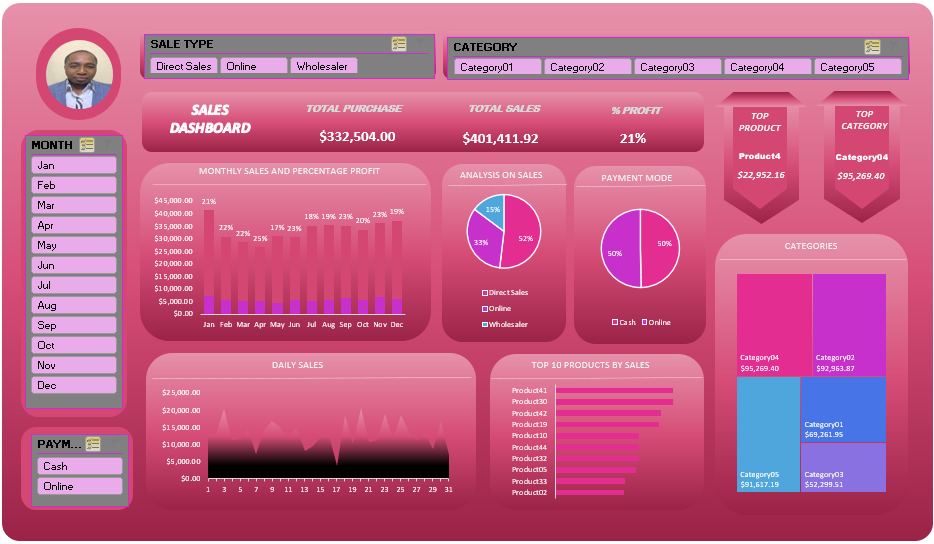Select the Product41 bar in Top 10 chart

(x=613, y=391)
